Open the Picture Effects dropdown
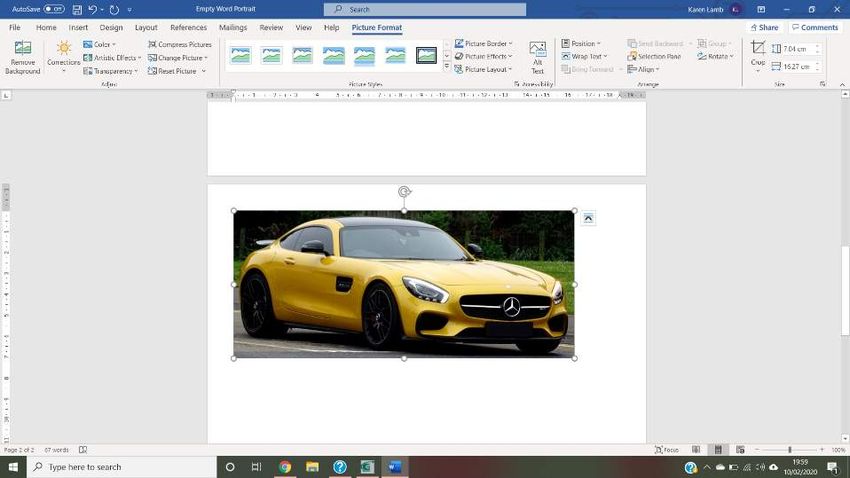The image size is (850, 478). [483, 56]
